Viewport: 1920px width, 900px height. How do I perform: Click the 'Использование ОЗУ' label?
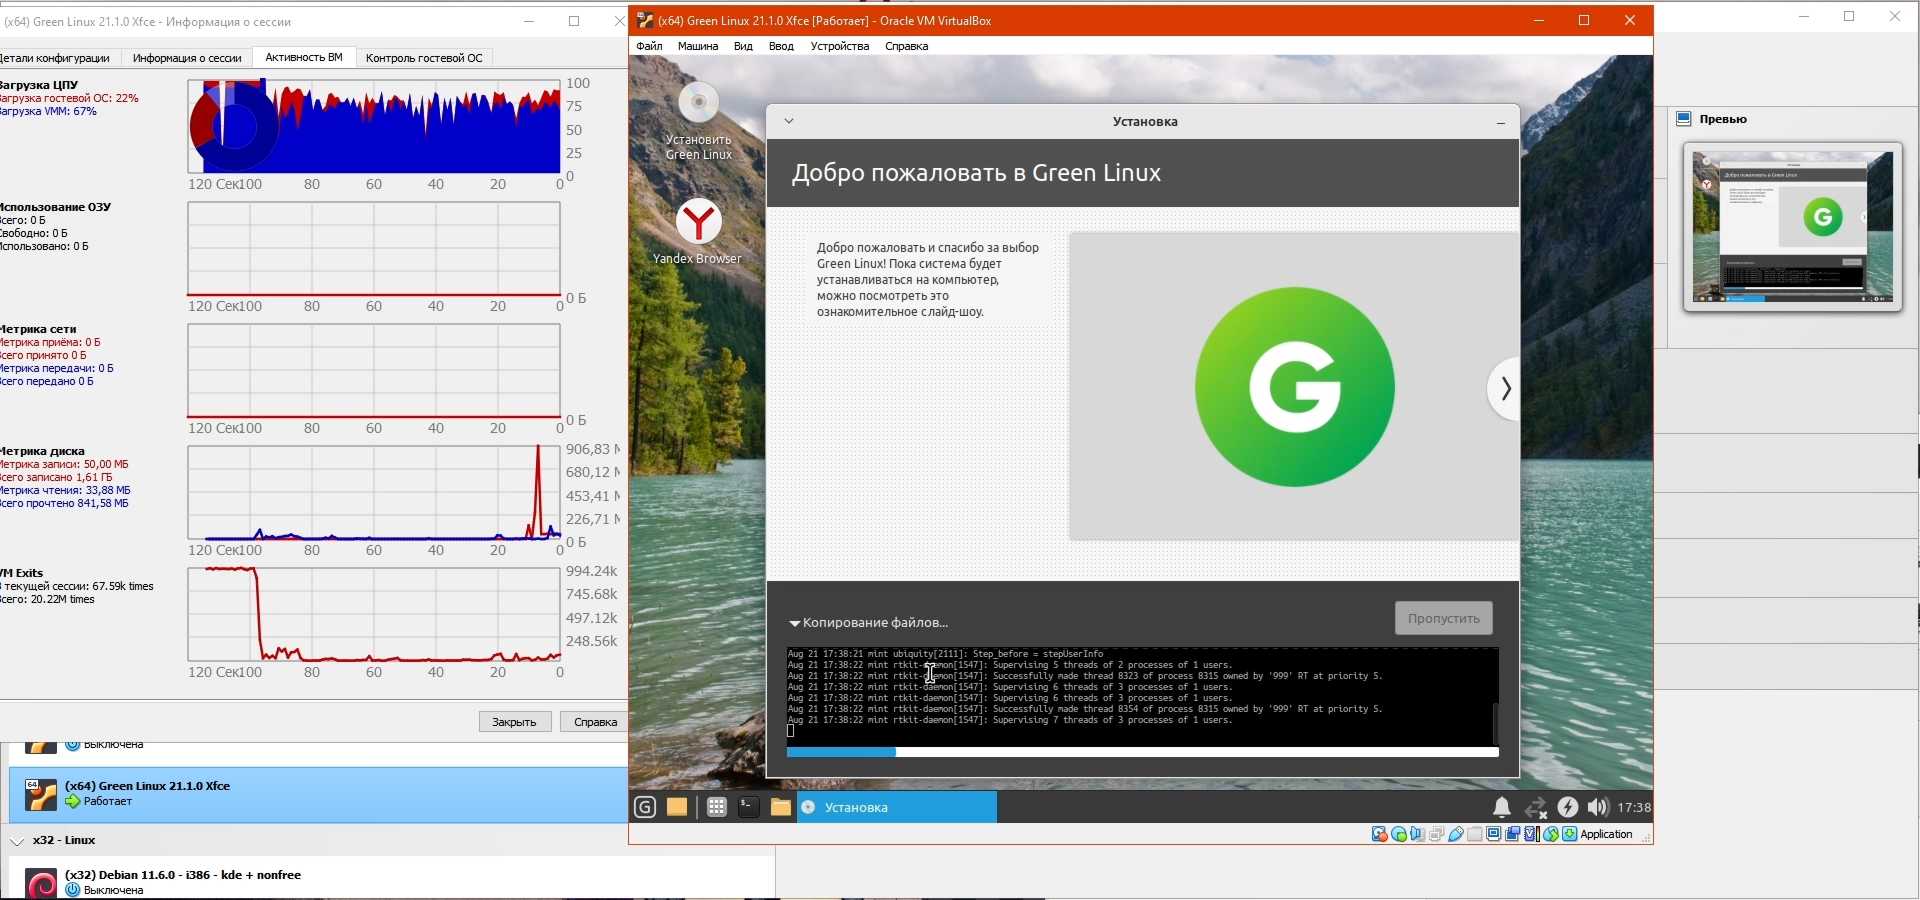(x=55, y=207)
